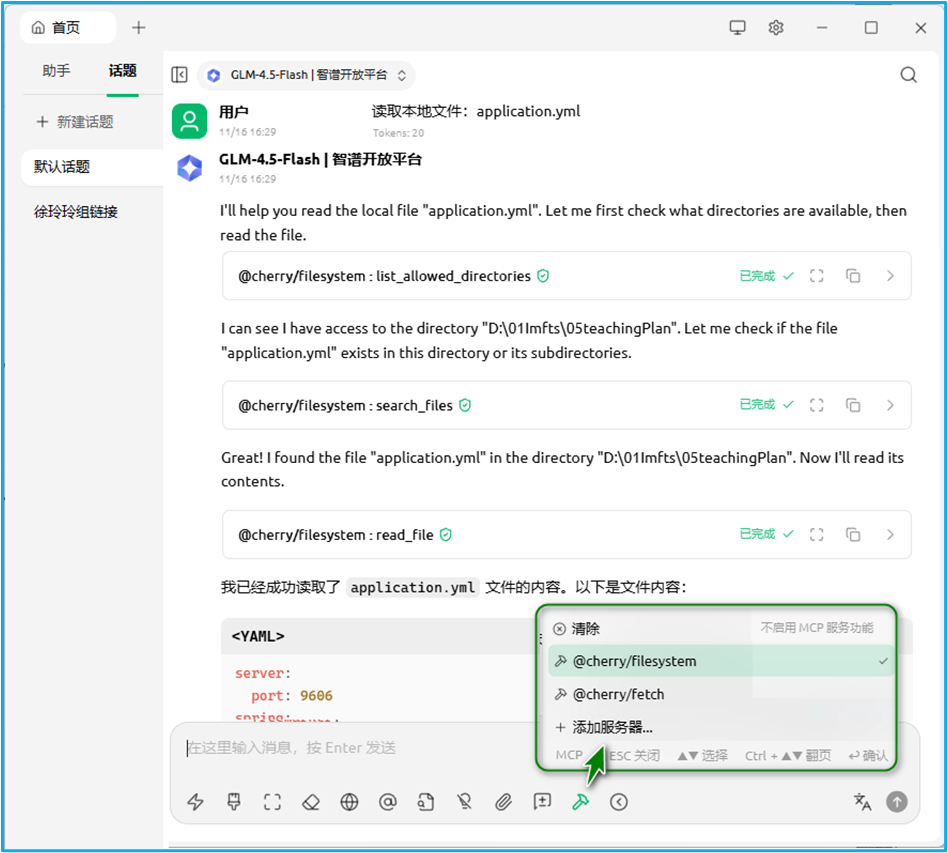Switch to the 话题 tab

123,71
